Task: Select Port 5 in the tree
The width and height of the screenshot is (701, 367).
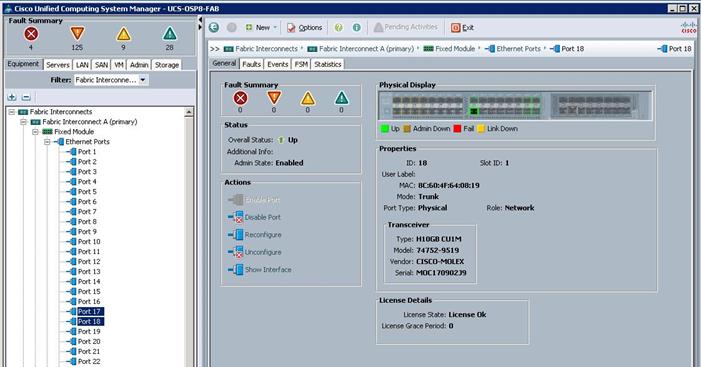Action: click(87, 192)
